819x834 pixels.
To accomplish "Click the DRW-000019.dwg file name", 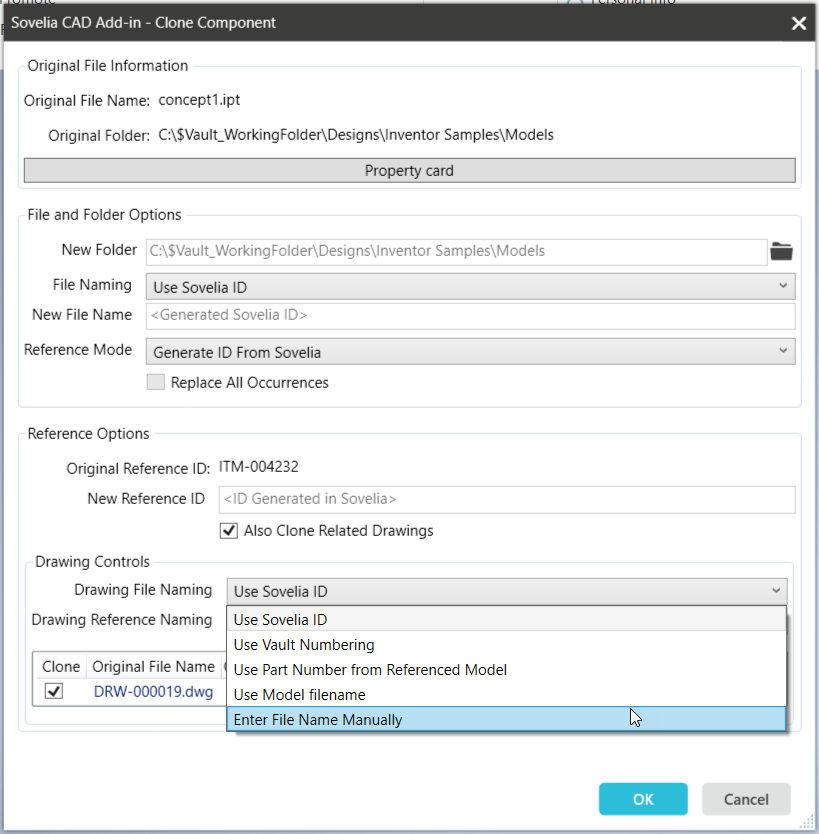I will 153,691.
